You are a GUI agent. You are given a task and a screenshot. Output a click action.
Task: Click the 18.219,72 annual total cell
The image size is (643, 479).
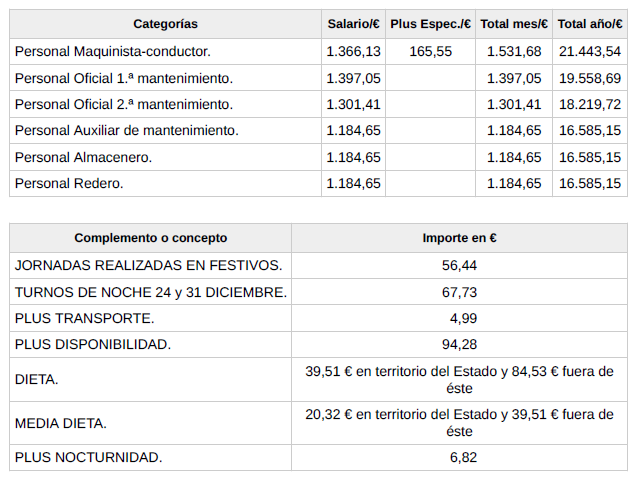(589, 104)
